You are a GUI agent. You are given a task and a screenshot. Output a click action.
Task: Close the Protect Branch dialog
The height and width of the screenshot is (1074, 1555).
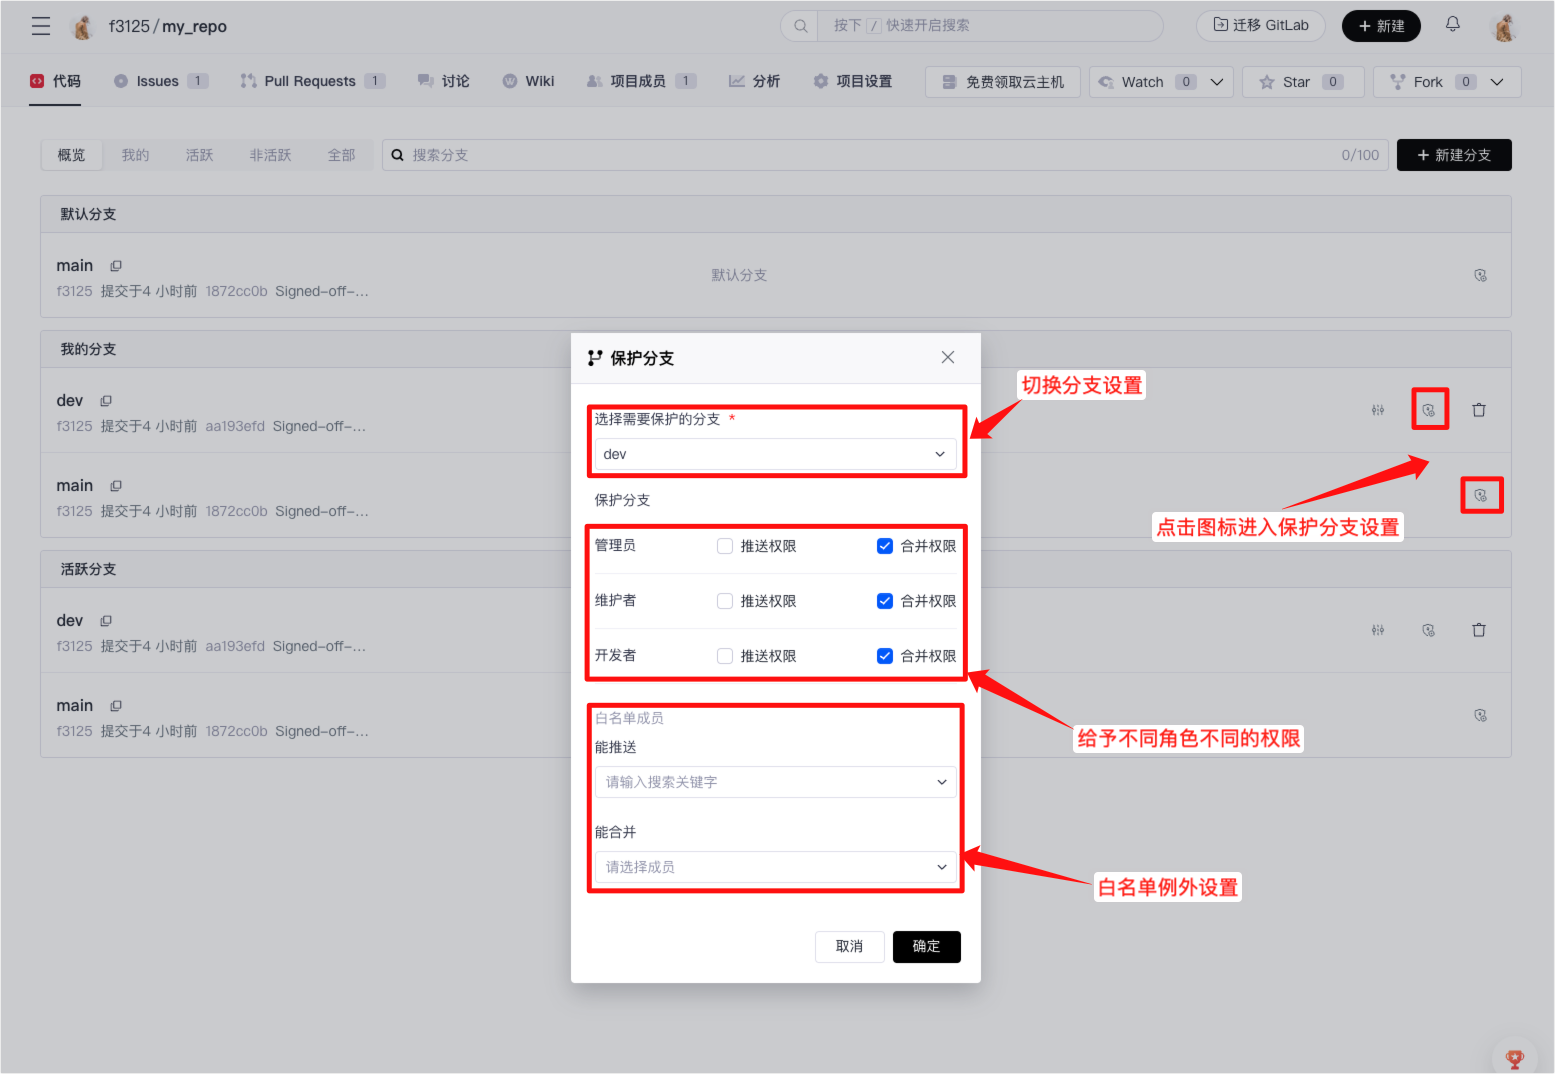coord(947,358)
